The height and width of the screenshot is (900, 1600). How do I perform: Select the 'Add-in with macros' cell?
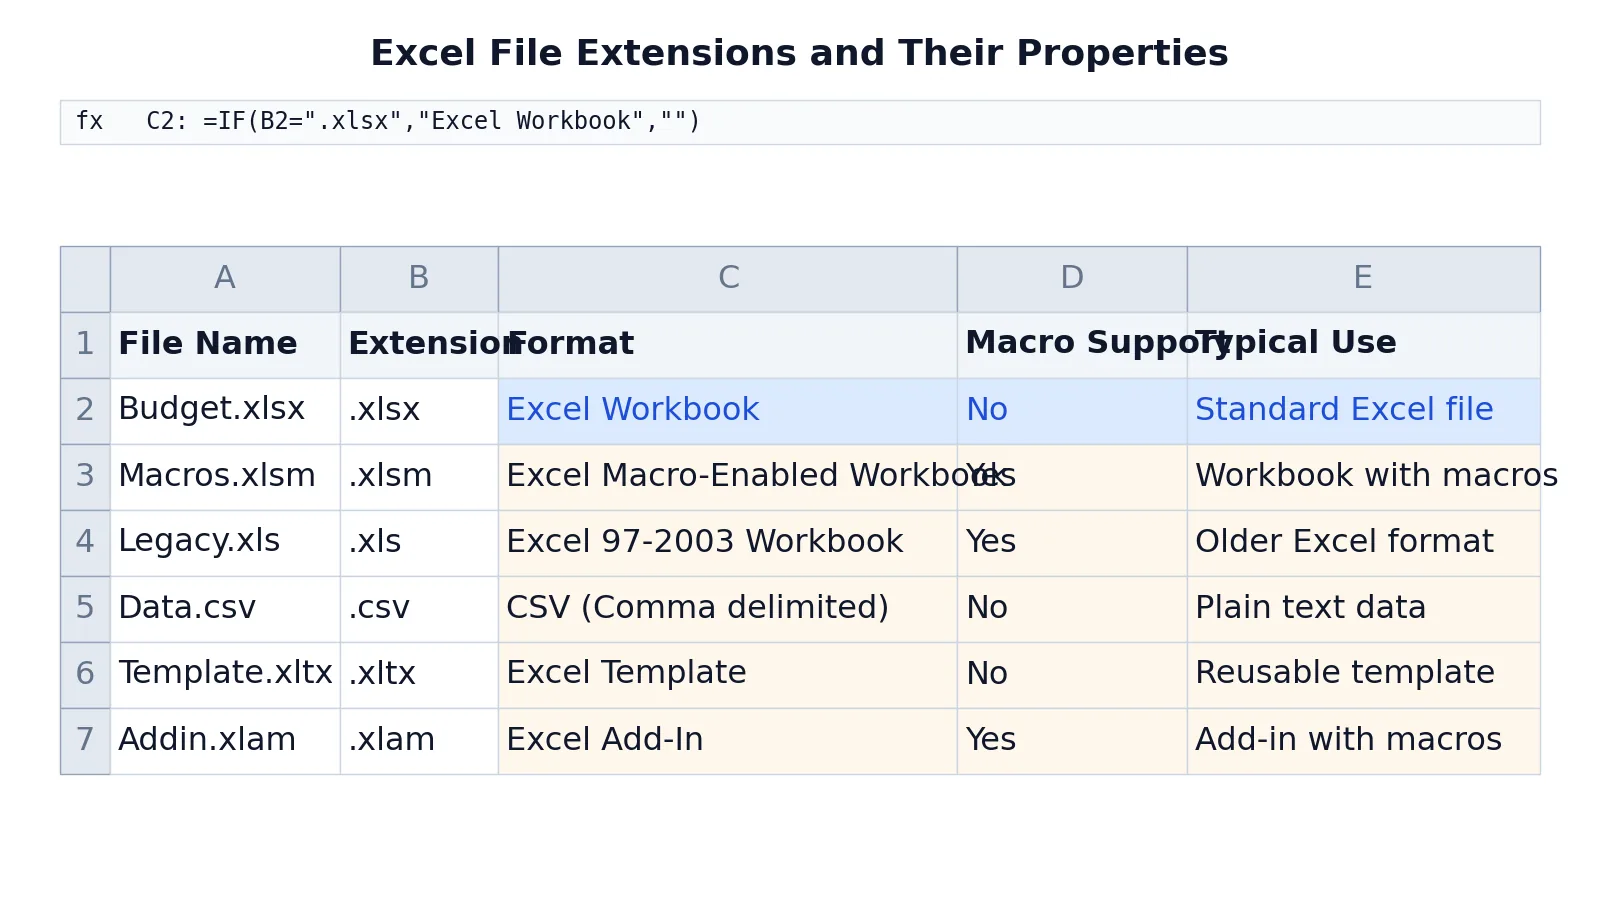tap(1363, 741)
